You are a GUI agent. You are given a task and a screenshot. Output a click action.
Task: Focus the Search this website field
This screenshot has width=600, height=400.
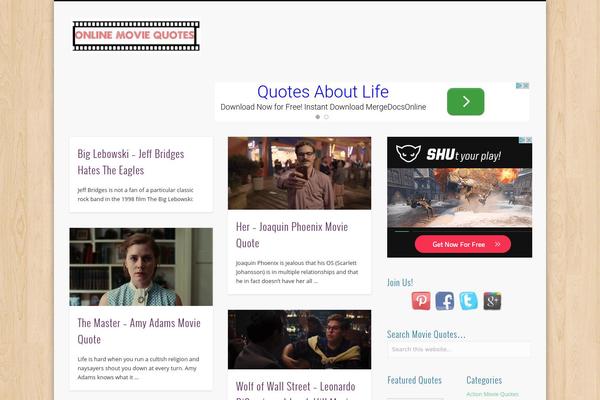coord(459,349)
